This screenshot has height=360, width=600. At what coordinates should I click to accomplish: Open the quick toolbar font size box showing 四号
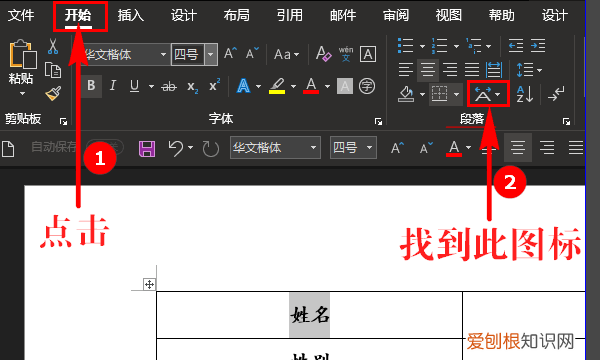(353, 147)
